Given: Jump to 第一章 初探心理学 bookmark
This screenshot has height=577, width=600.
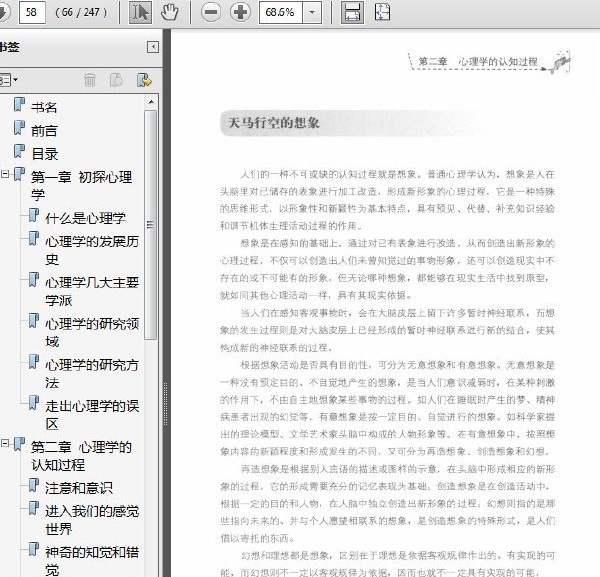Looking at the screenshot, I should [82, 186].
